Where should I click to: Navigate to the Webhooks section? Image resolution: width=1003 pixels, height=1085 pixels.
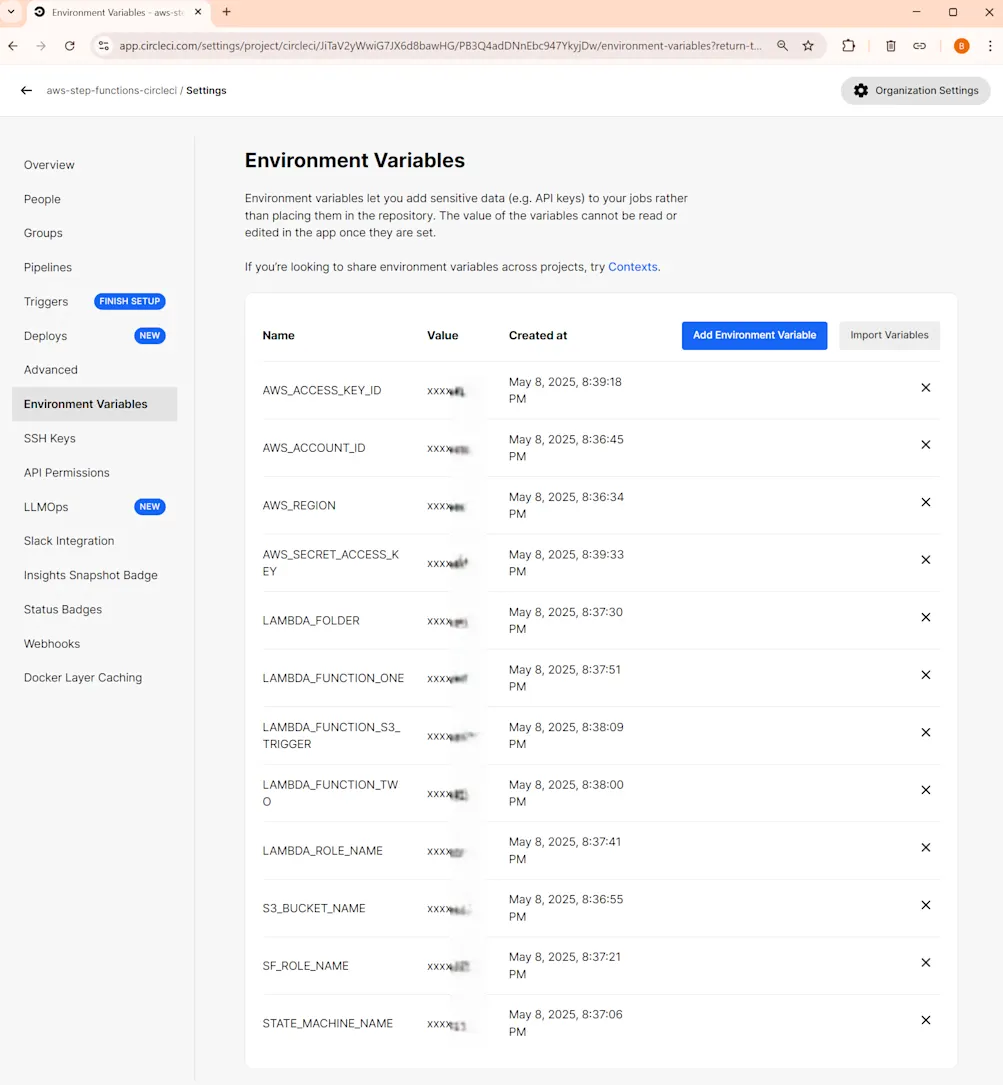51,643
